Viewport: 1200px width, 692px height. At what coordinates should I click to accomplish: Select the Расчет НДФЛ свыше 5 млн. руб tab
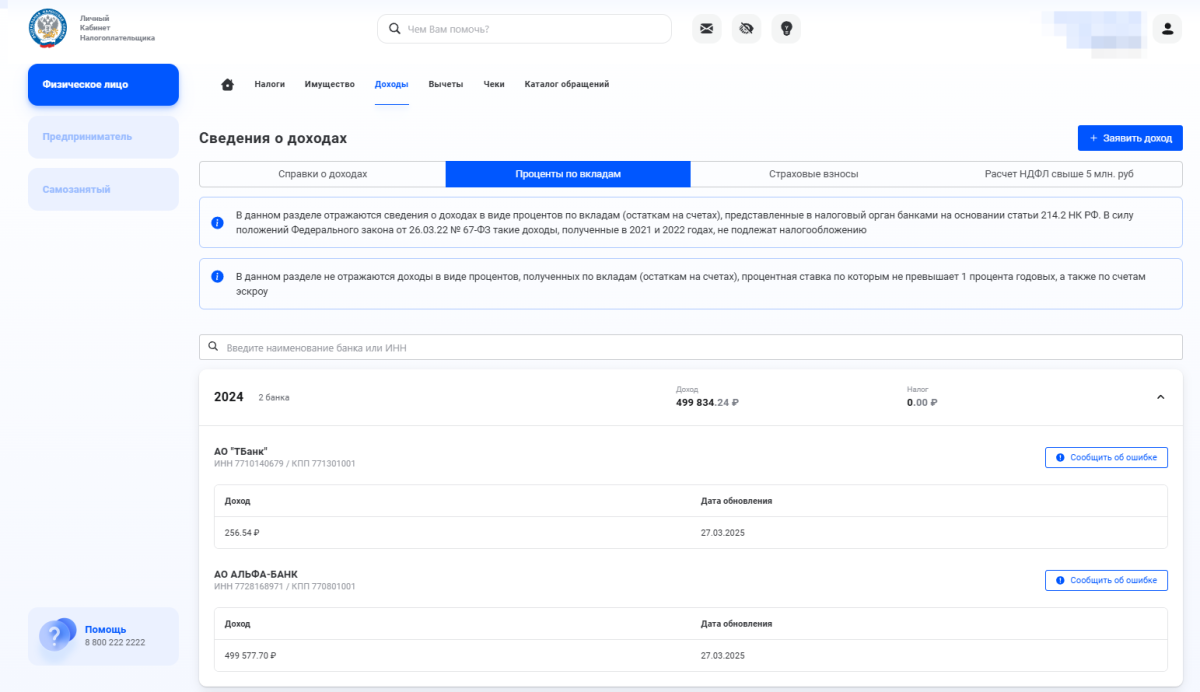coord(1059,174)
